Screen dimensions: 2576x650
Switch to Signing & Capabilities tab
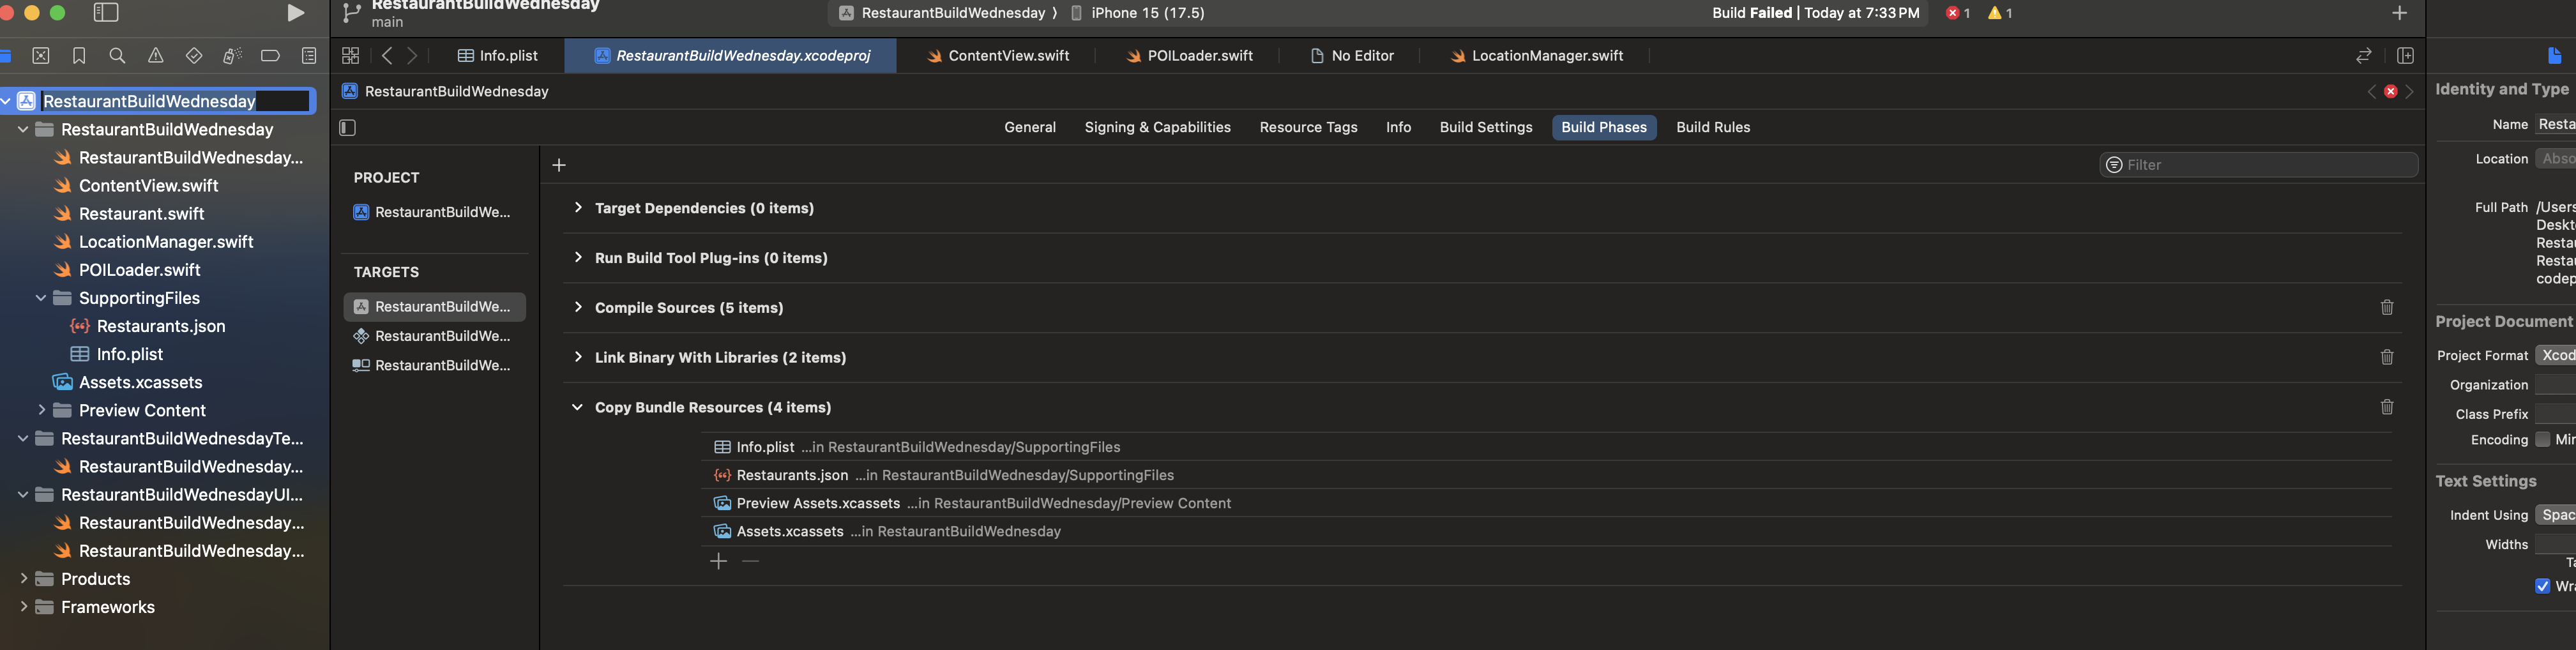pos(1157,128)
